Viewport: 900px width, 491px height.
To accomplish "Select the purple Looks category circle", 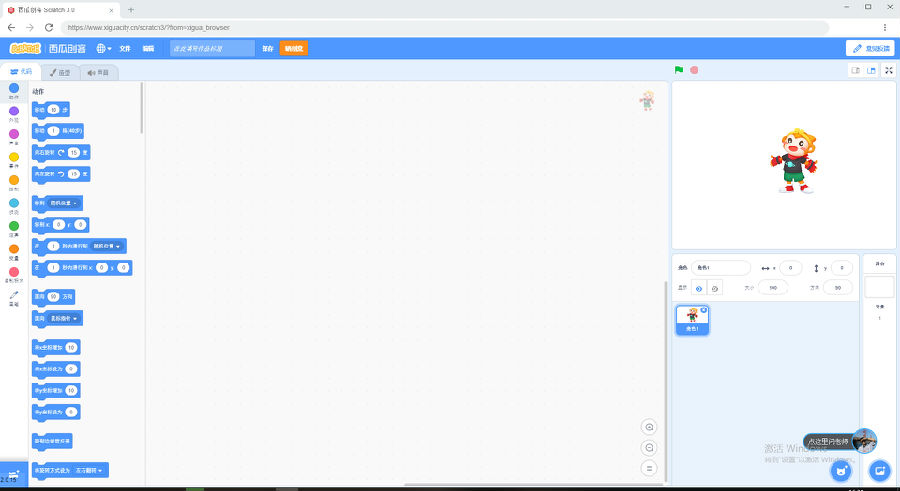I will [x=14, y=111].
